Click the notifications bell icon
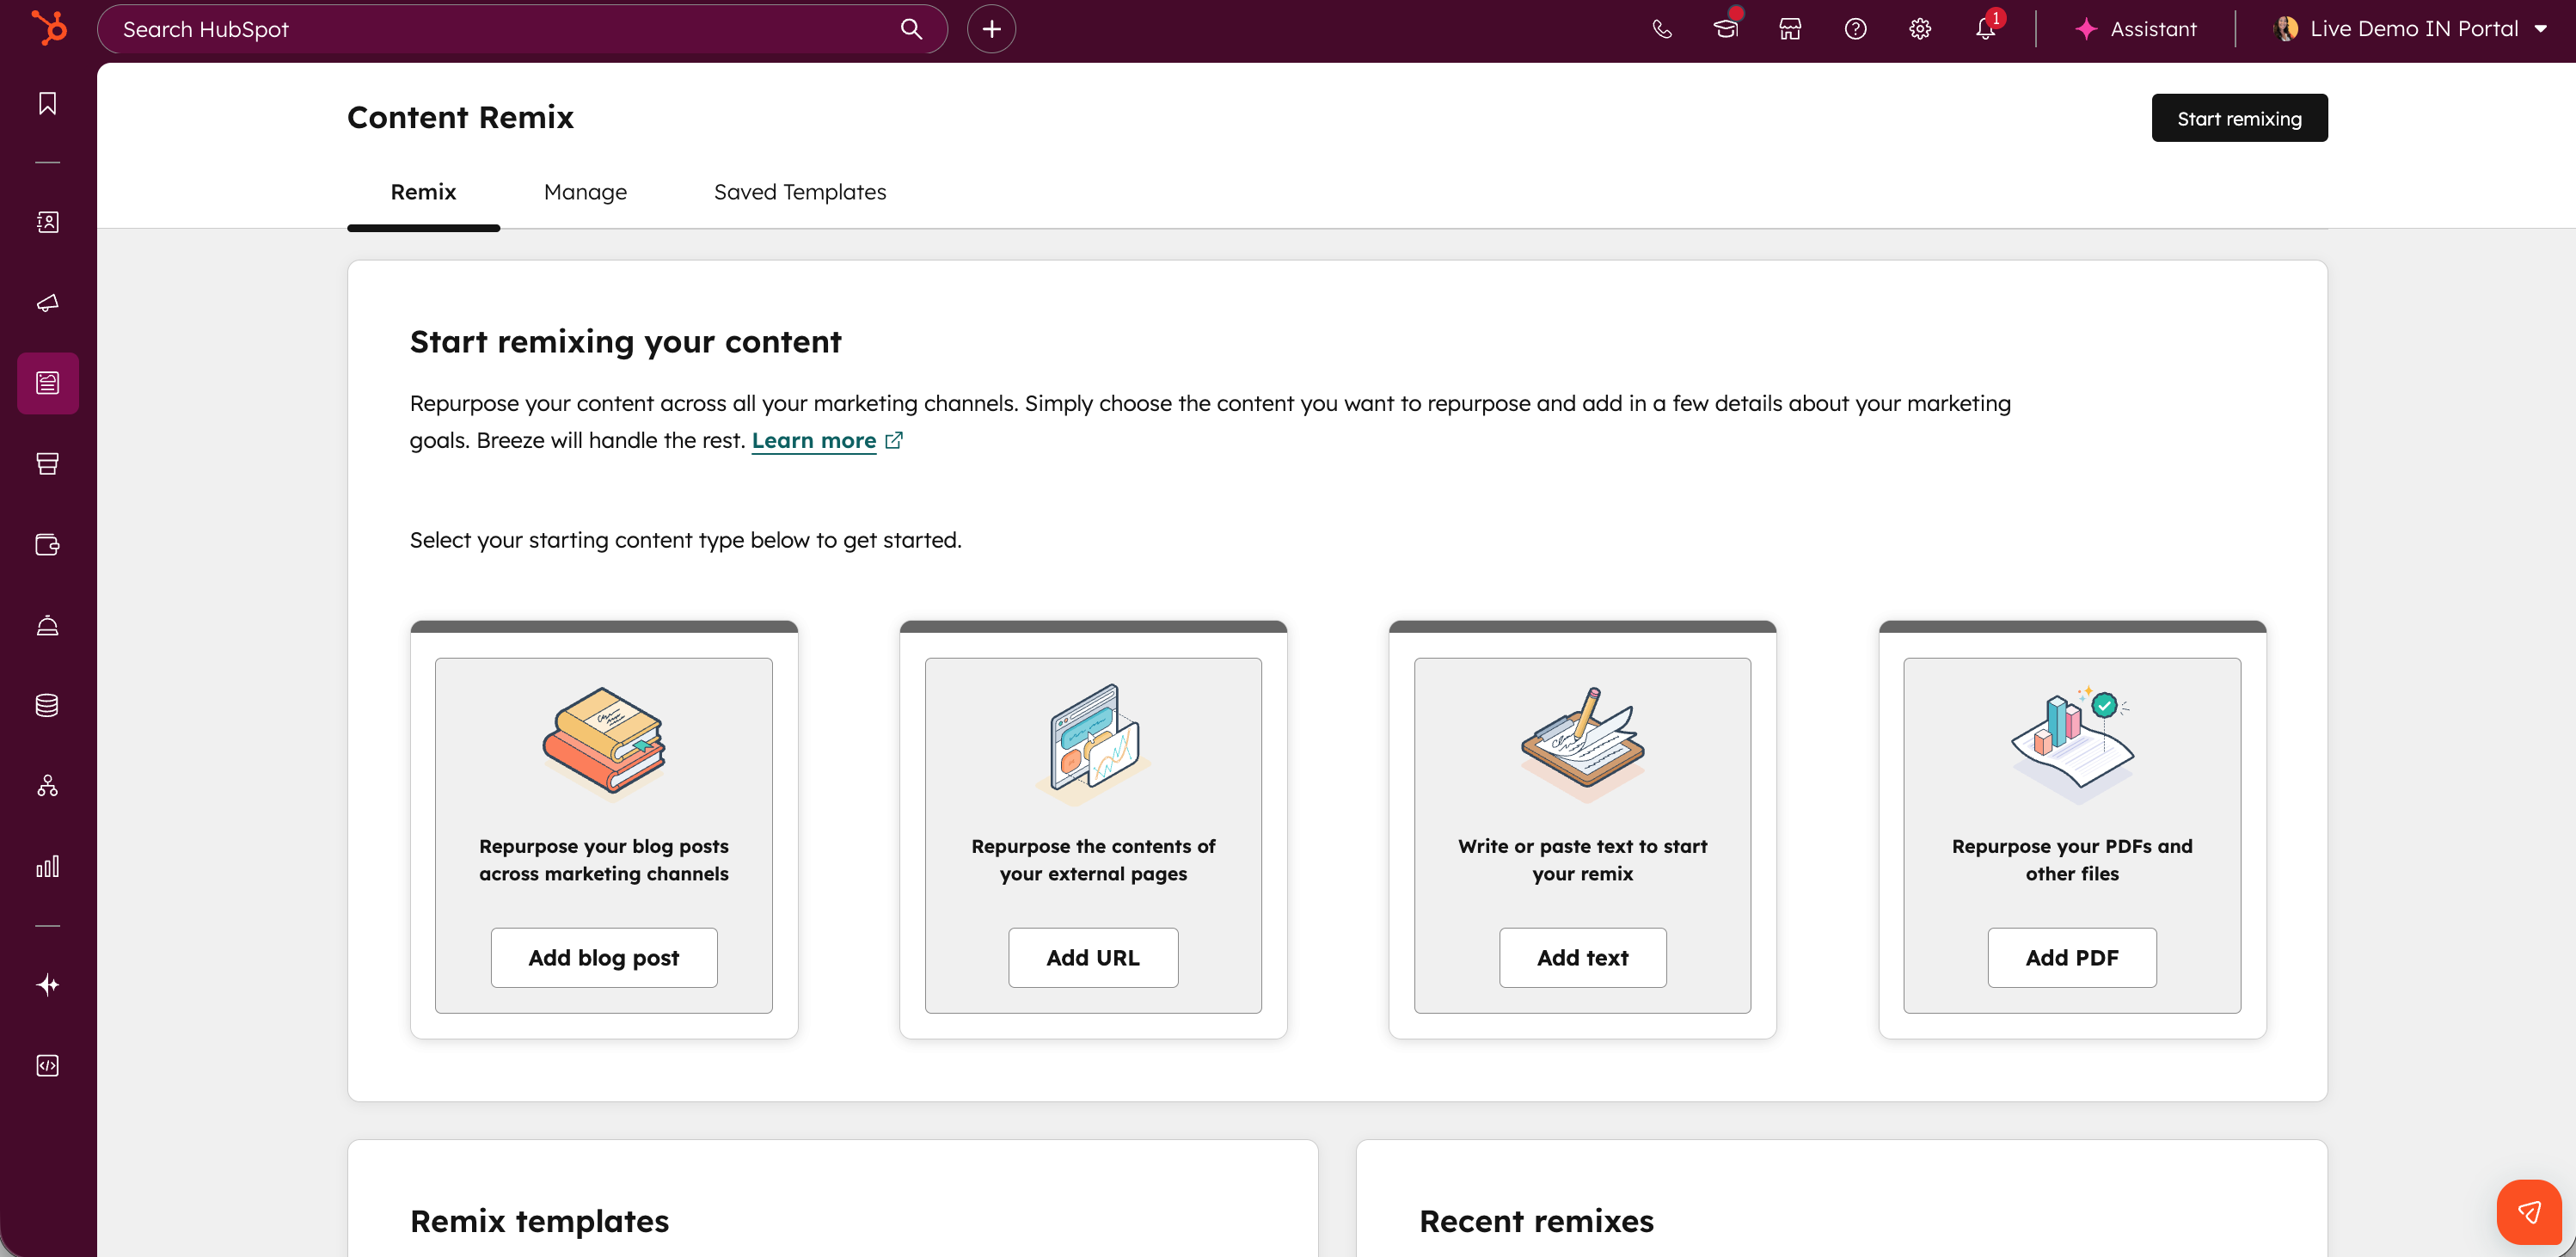Viewport: 2576px width, 1257px height. tap(1985, 29)
